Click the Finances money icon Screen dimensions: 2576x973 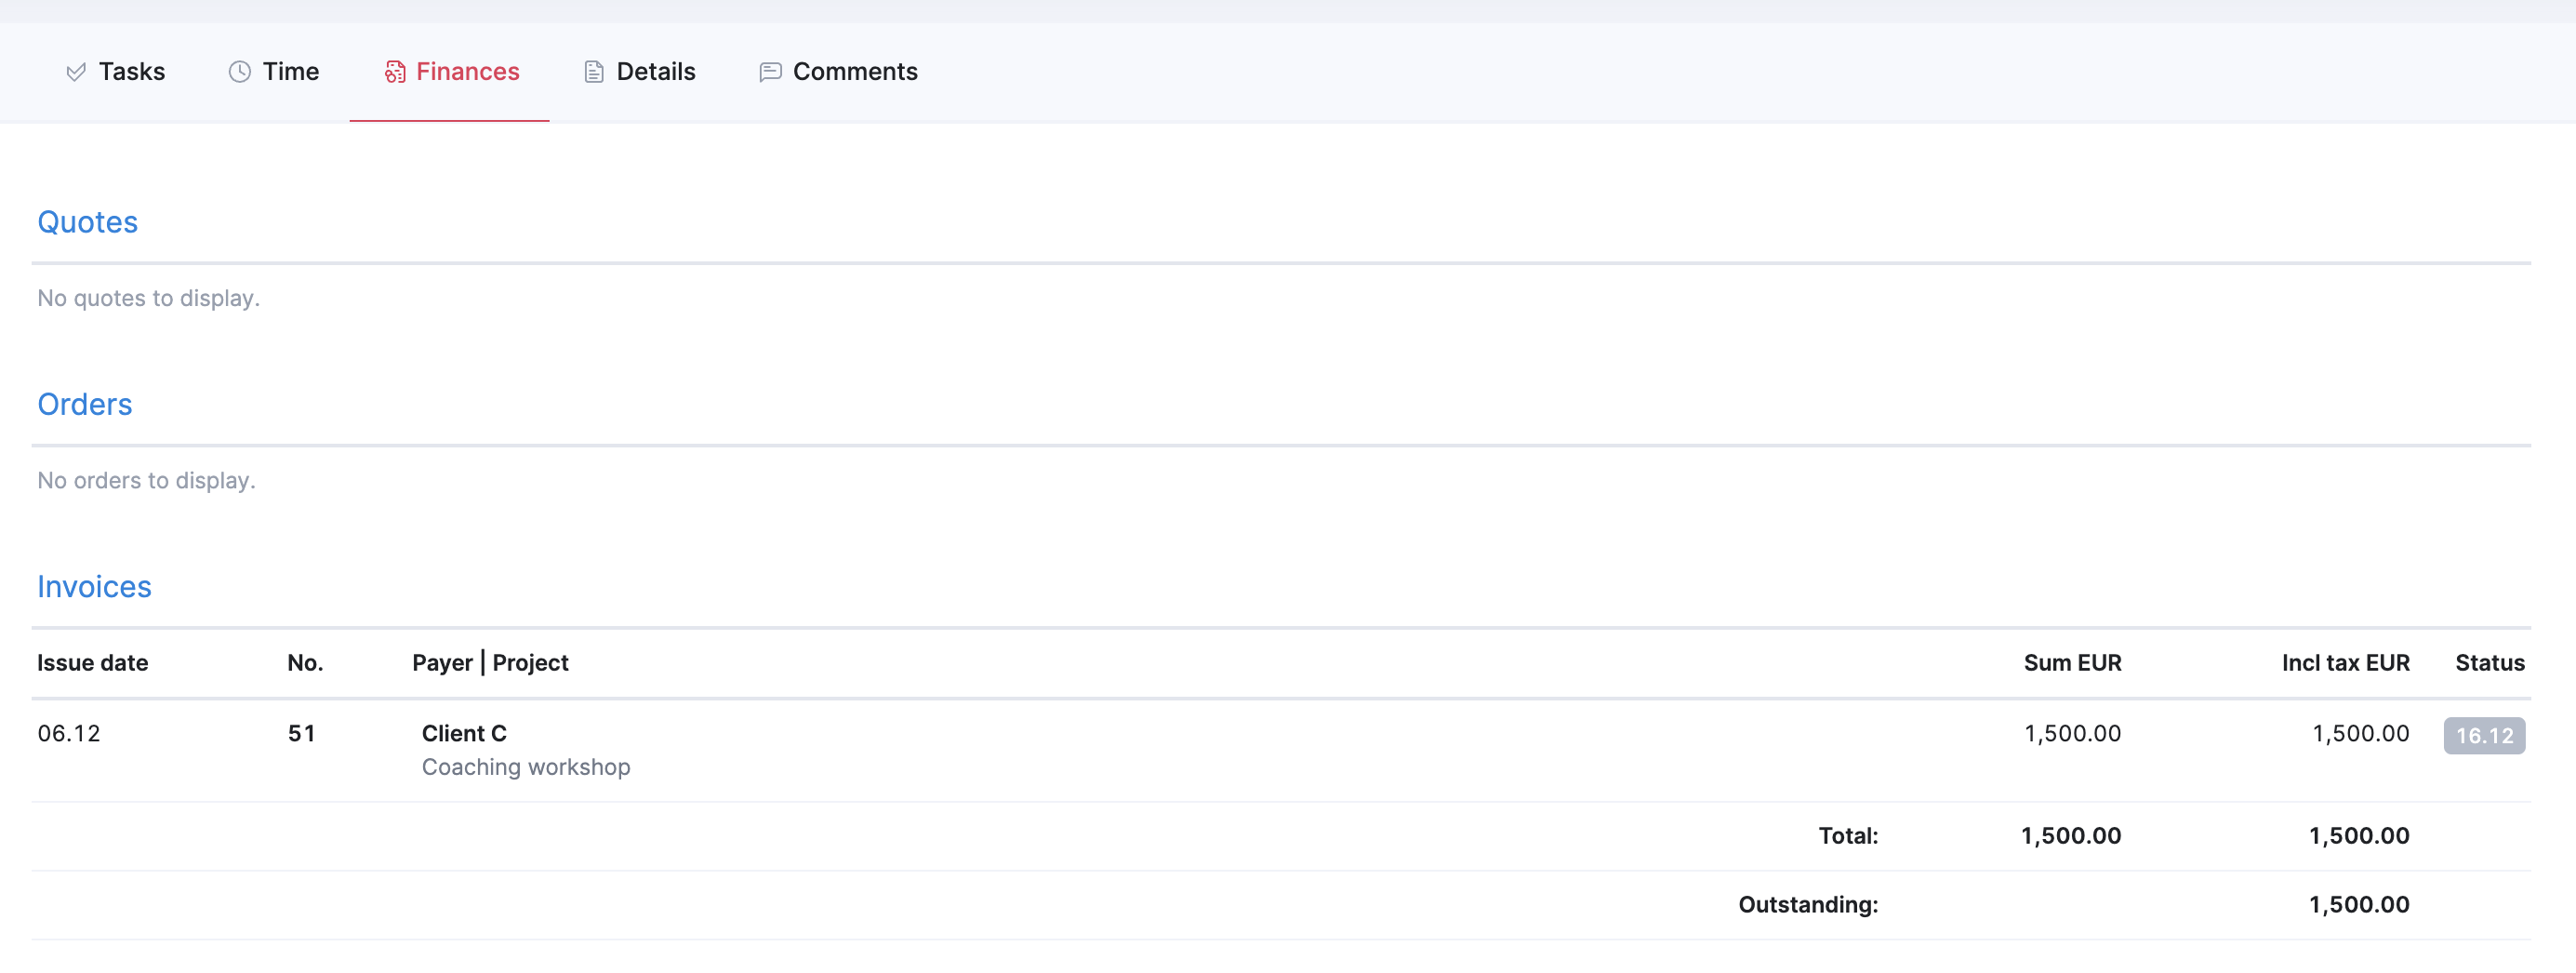click(x=395, y=72)
